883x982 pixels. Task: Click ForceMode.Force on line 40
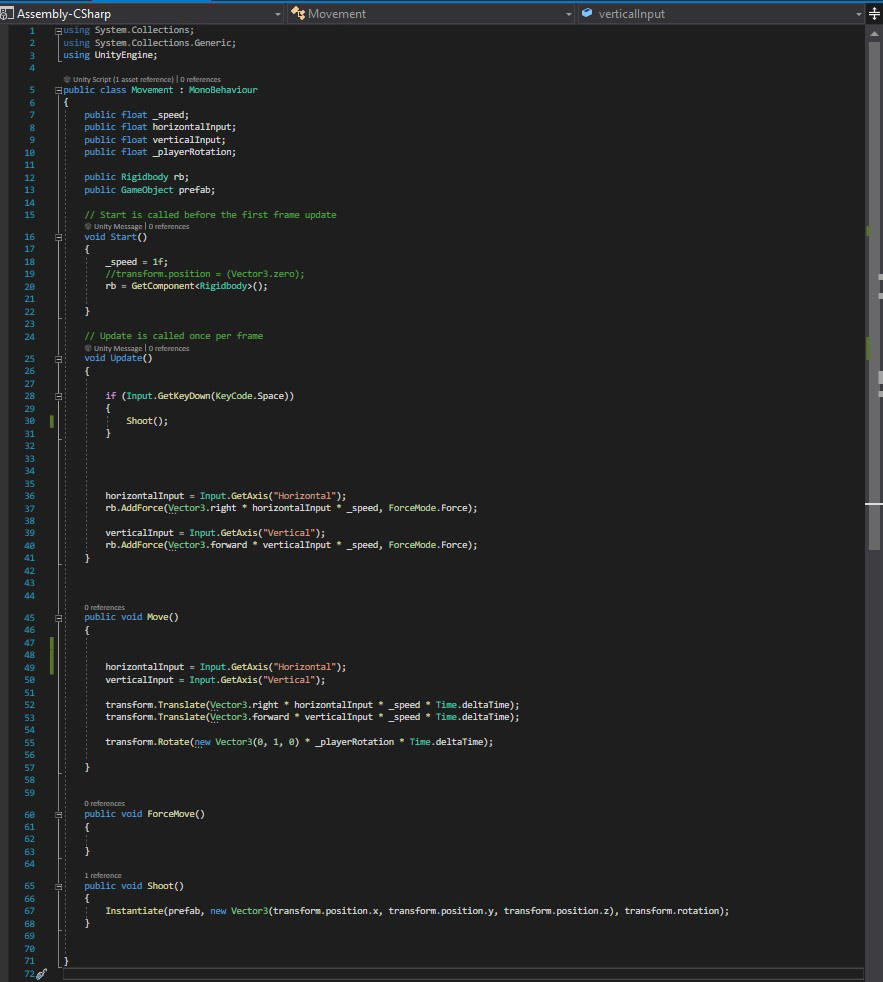428,545
